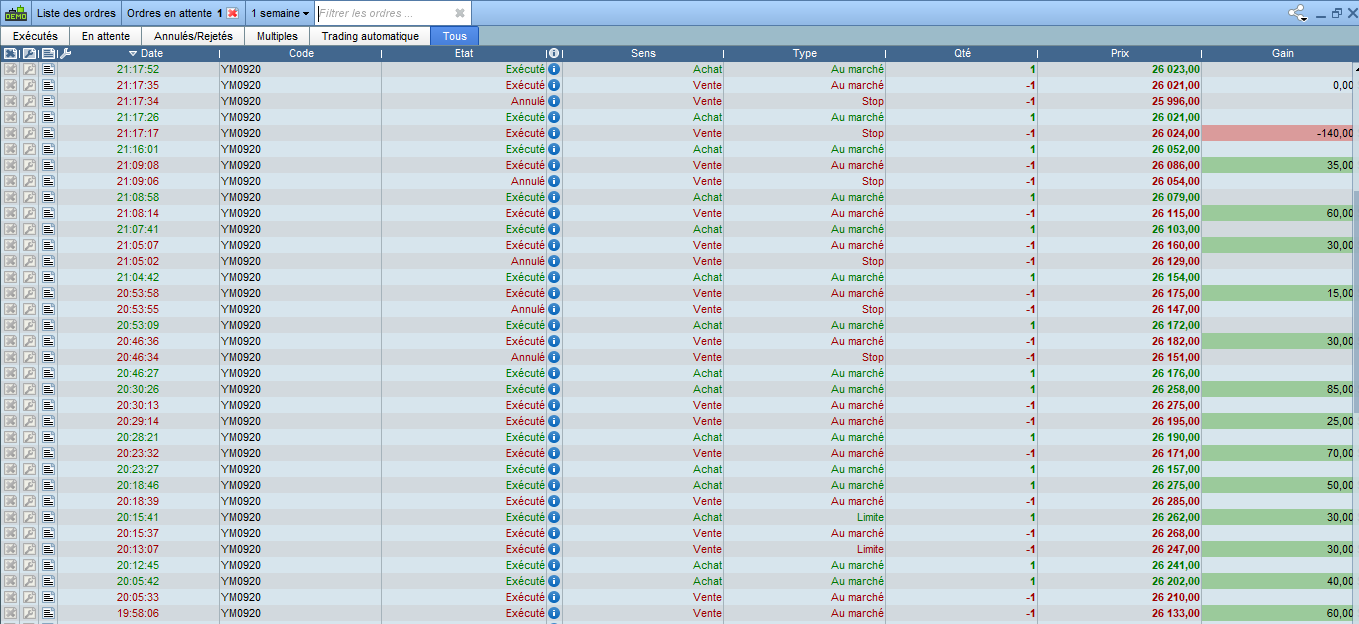This screenshot has width=1359, height=624.
Task: Select Stop type at 20:46:34
Action: click(x=805, y=357)
